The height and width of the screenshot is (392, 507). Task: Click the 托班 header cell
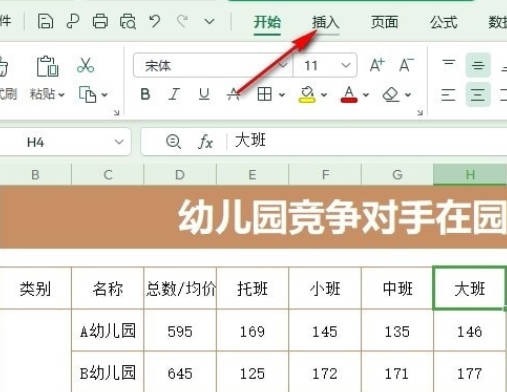pos(252,288)
